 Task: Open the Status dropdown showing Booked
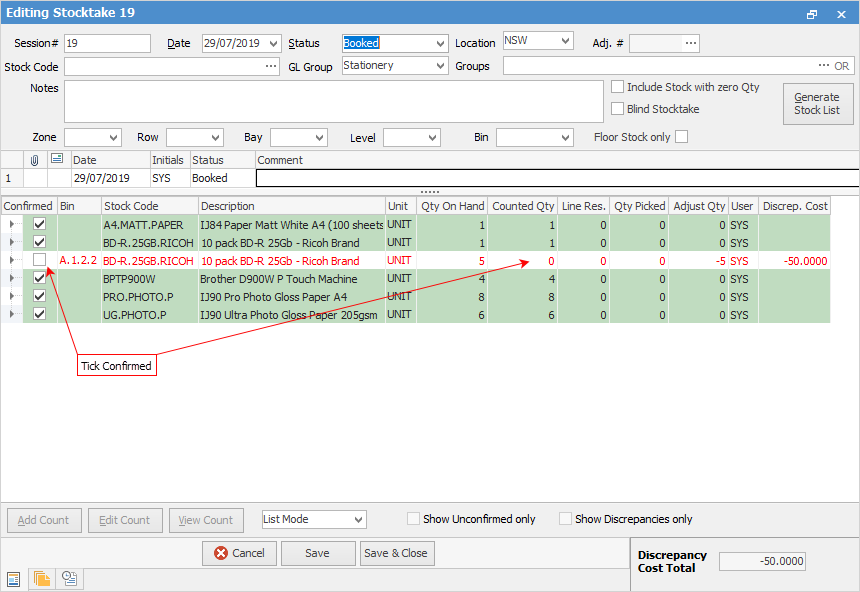coord(441,44)
